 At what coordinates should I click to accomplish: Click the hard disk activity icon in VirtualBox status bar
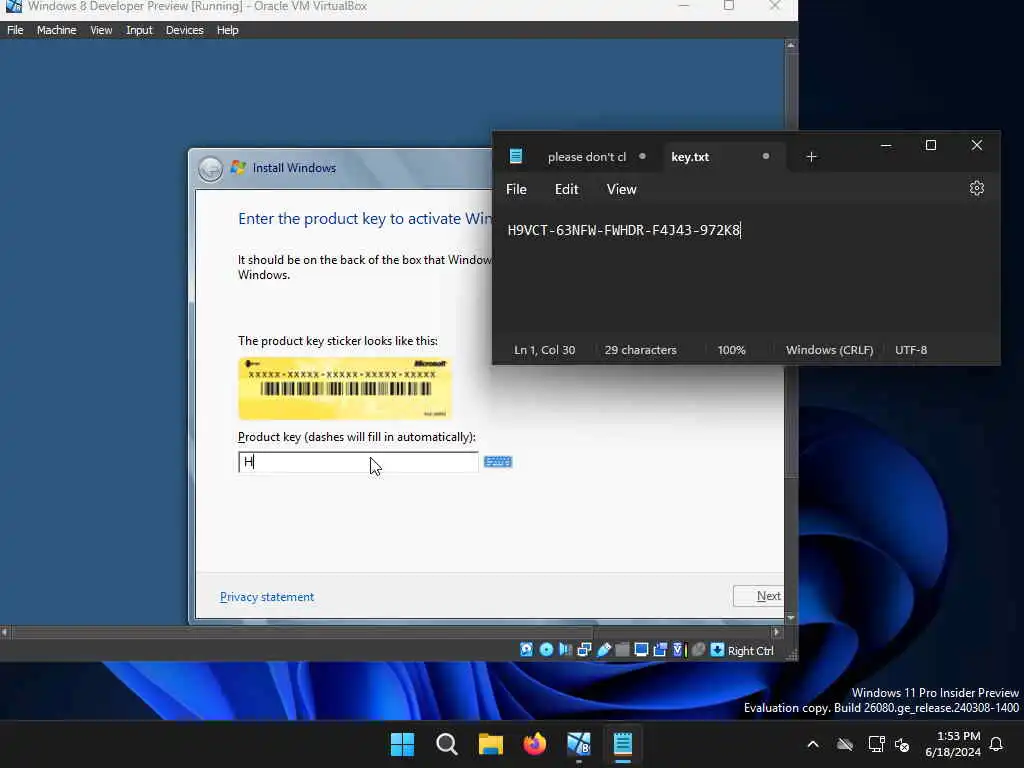click(526, 650)
